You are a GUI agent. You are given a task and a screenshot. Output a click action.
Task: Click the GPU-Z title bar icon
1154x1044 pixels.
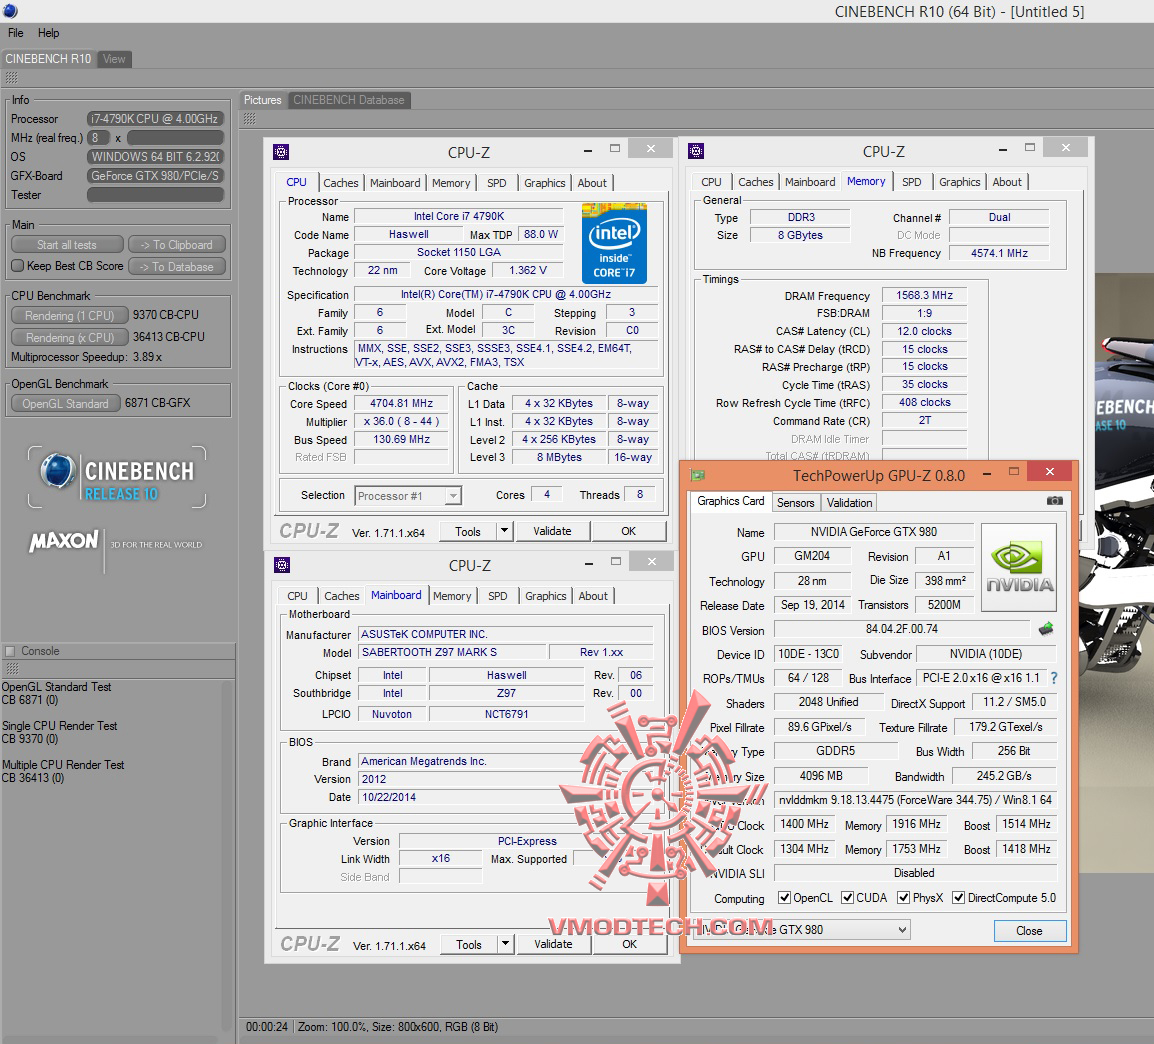tap(697, 475)
